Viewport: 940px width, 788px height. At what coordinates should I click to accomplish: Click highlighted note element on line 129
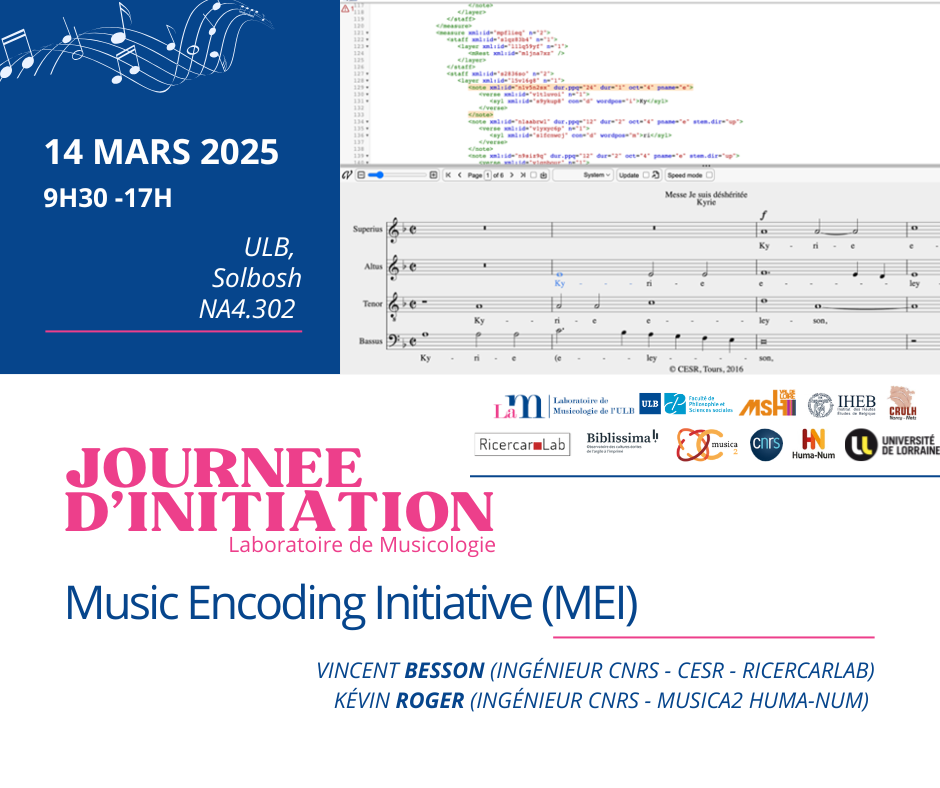(x=580, y=88)
